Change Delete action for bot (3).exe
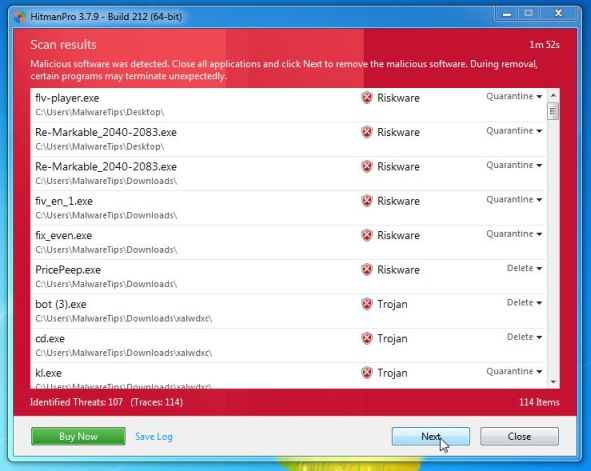 (x=524, y=303)
